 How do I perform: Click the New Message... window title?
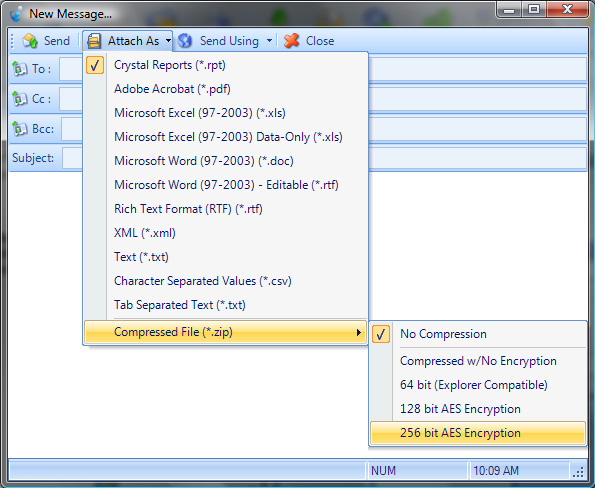pos(71,14)
